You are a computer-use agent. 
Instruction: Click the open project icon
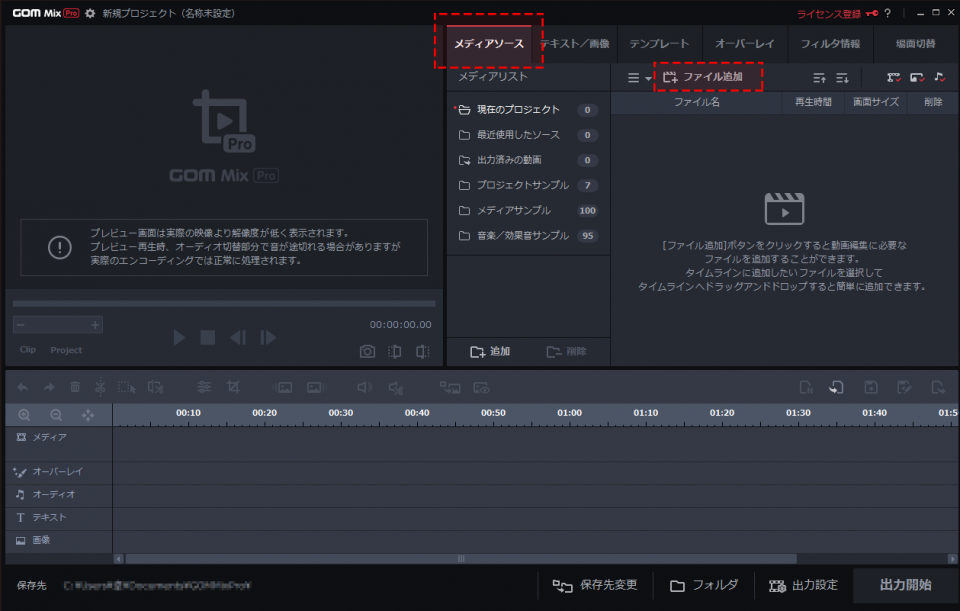point(836,387)
